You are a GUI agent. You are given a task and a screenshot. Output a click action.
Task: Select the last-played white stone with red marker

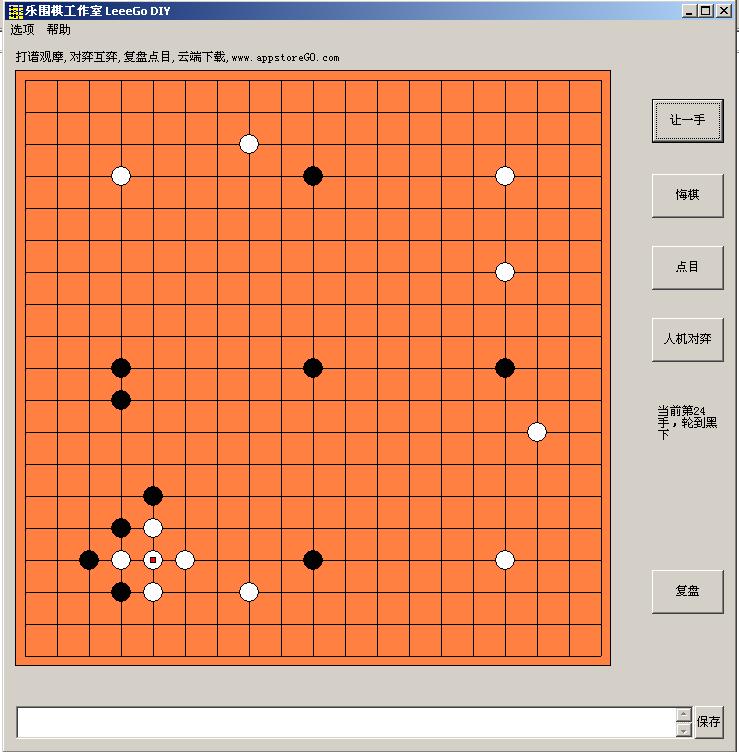click(153, 560)
